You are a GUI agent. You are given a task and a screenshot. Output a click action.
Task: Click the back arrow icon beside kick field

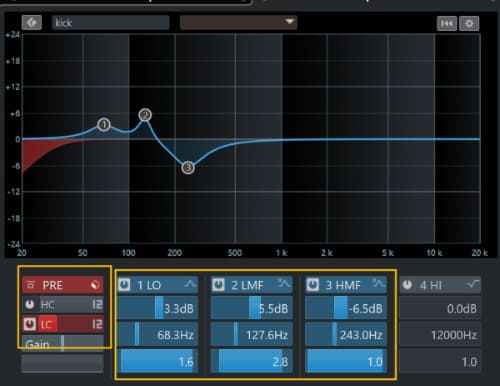click(x=32, y=23)
